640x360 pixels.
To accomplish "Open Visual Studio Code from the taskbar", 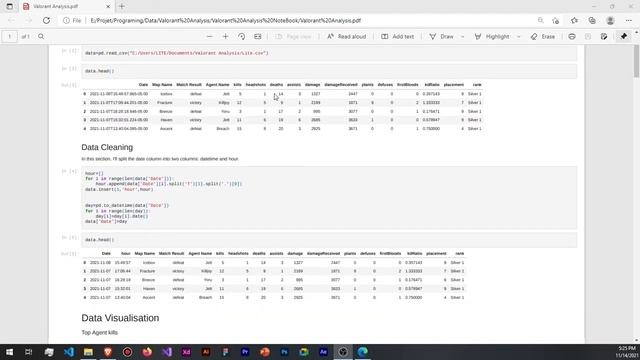I will pyautogui.click(x=69, y=352).
